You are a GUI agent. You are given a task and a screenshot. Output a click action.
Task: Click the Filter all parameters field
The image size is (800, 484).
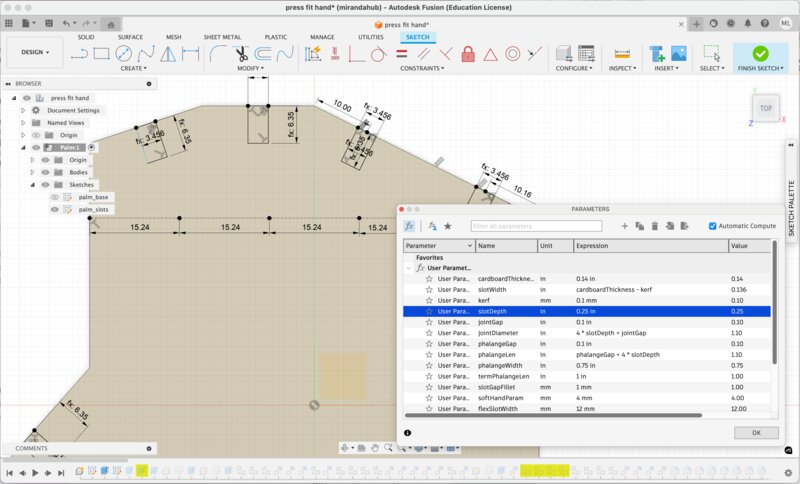click(536, 226)
